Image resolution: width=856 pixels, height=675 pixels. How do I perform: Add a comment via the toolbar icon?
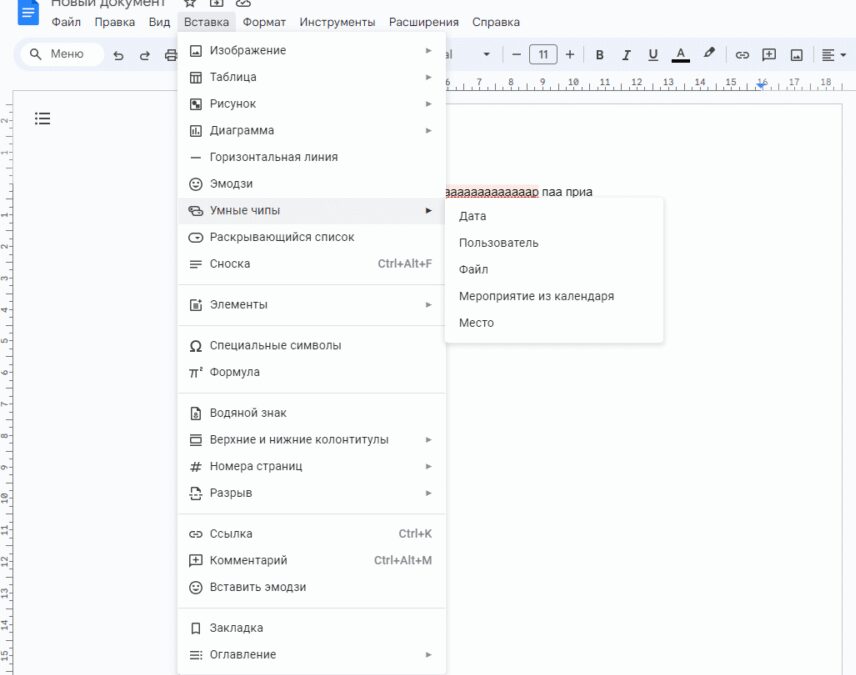coord(769,54)
